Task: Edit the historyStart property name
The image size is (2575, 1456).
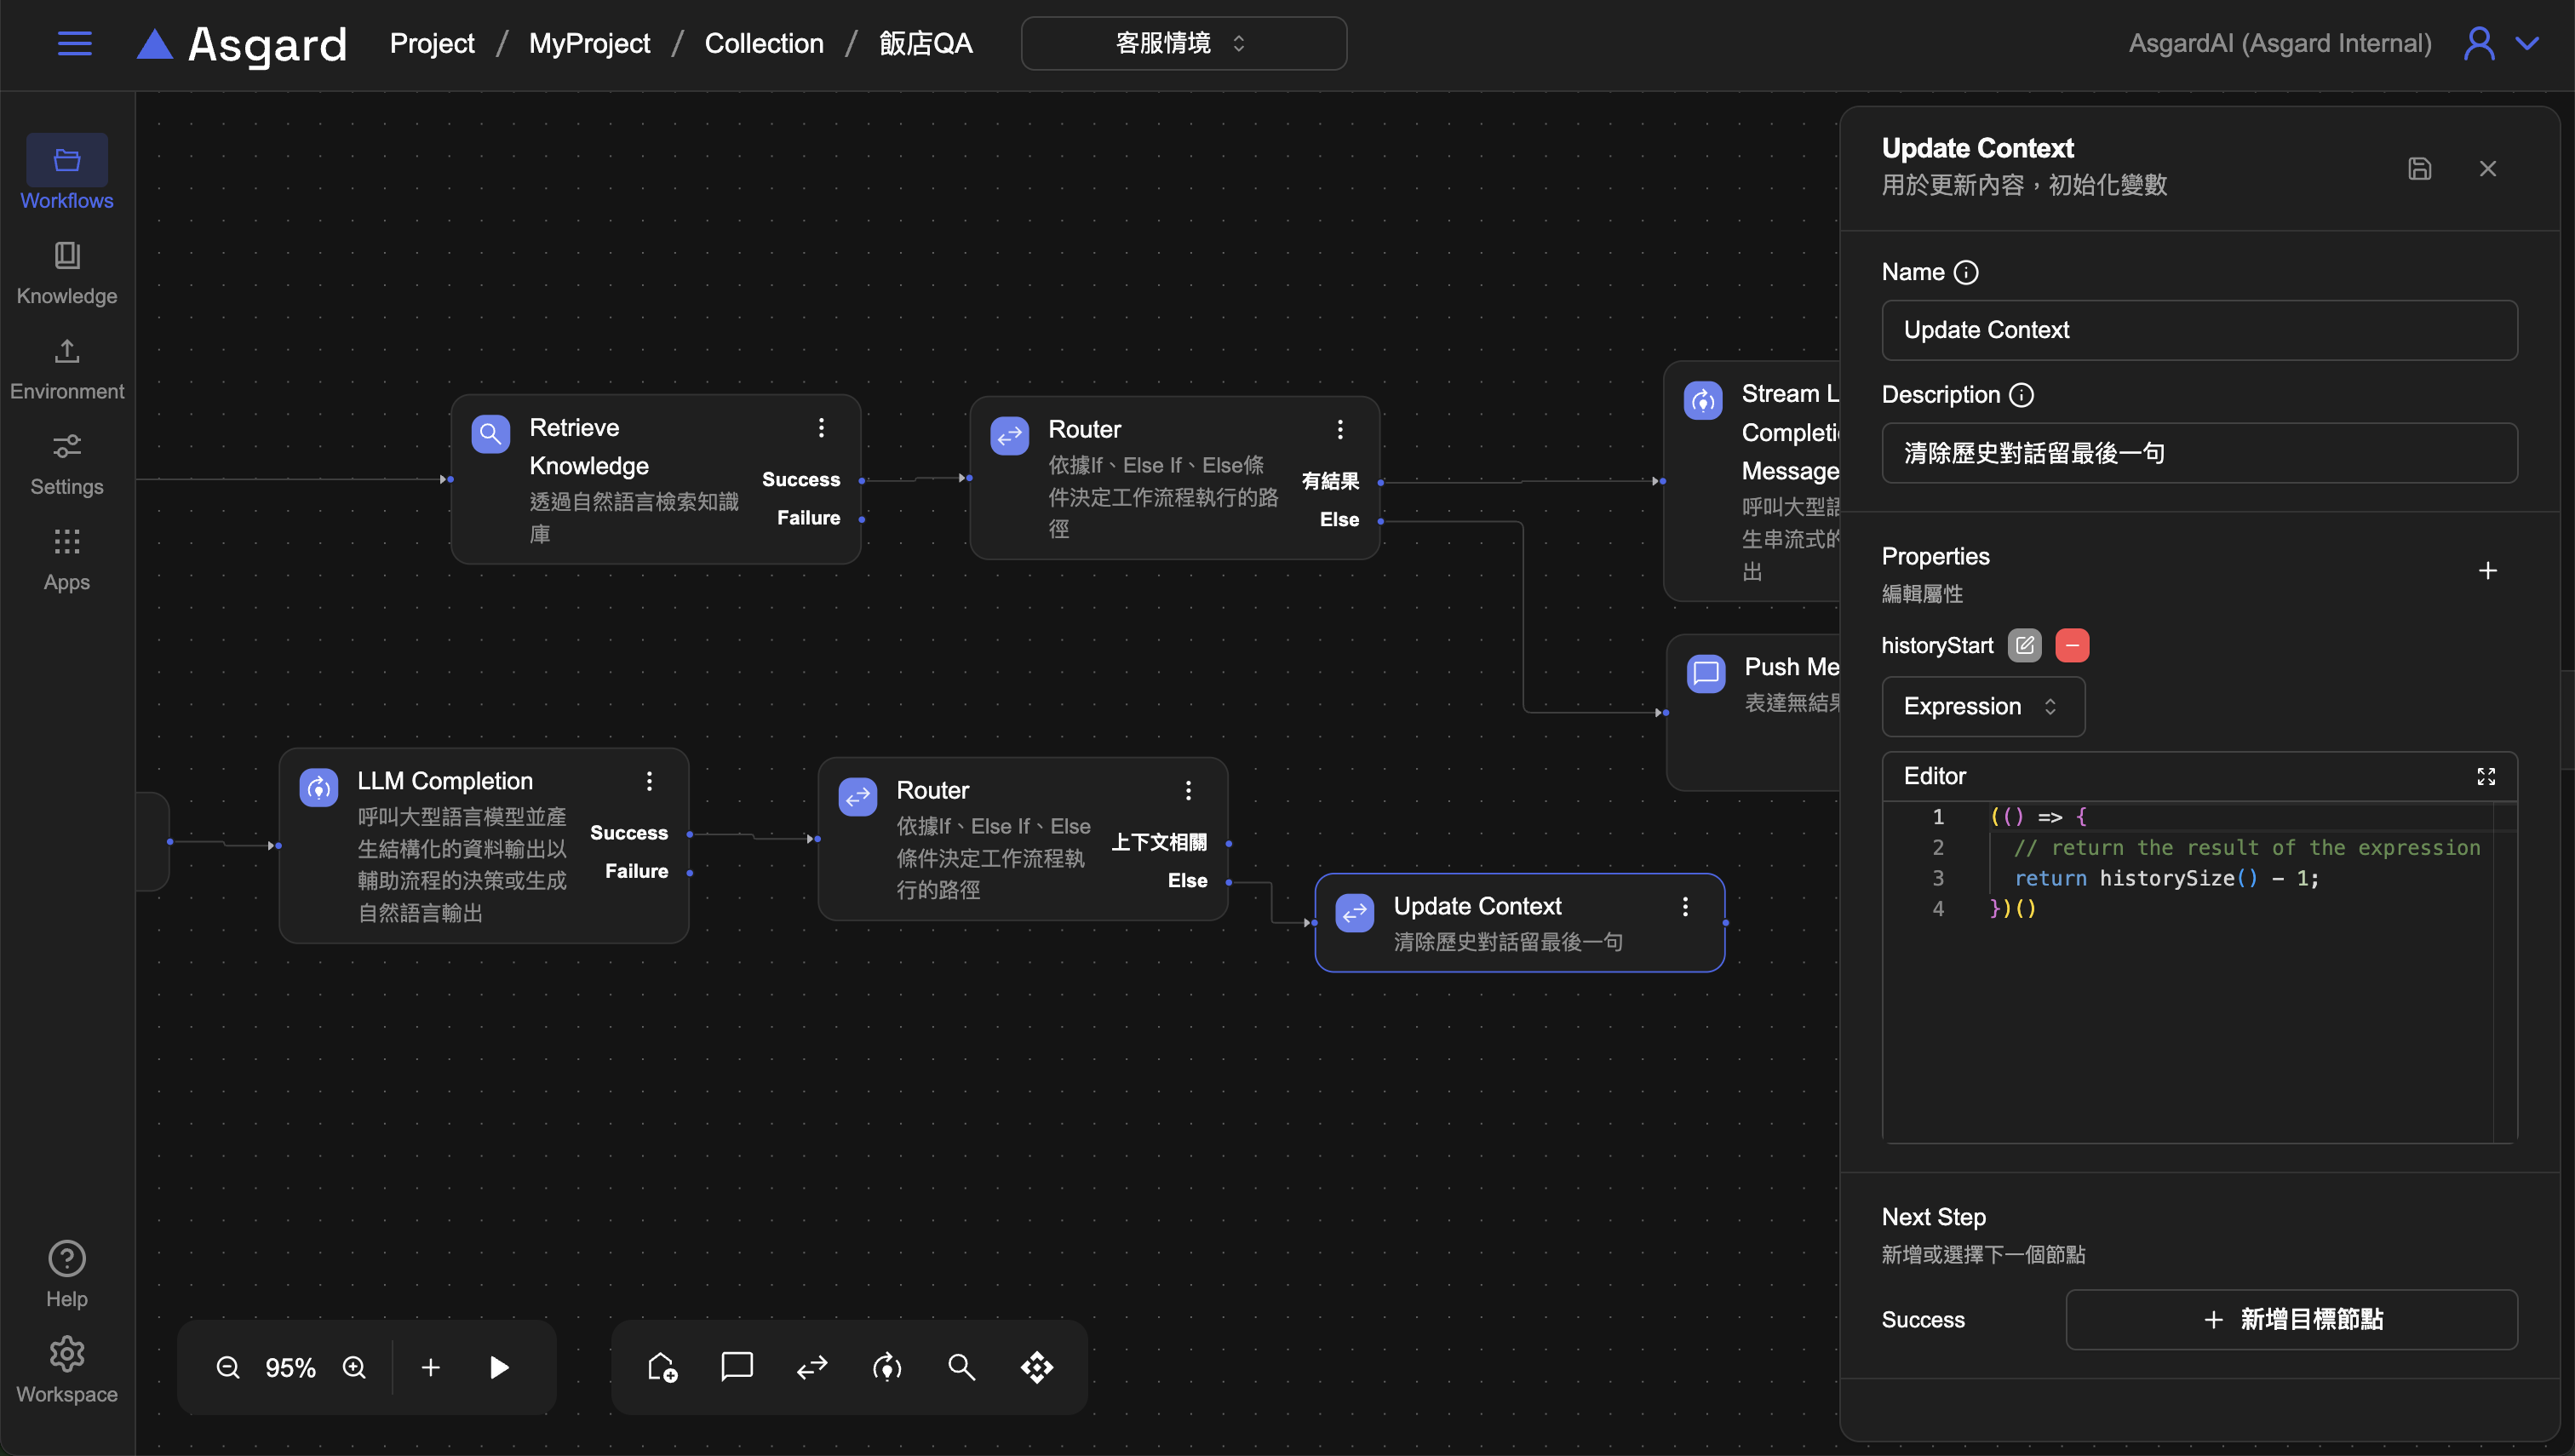Action: (2024, 645)
